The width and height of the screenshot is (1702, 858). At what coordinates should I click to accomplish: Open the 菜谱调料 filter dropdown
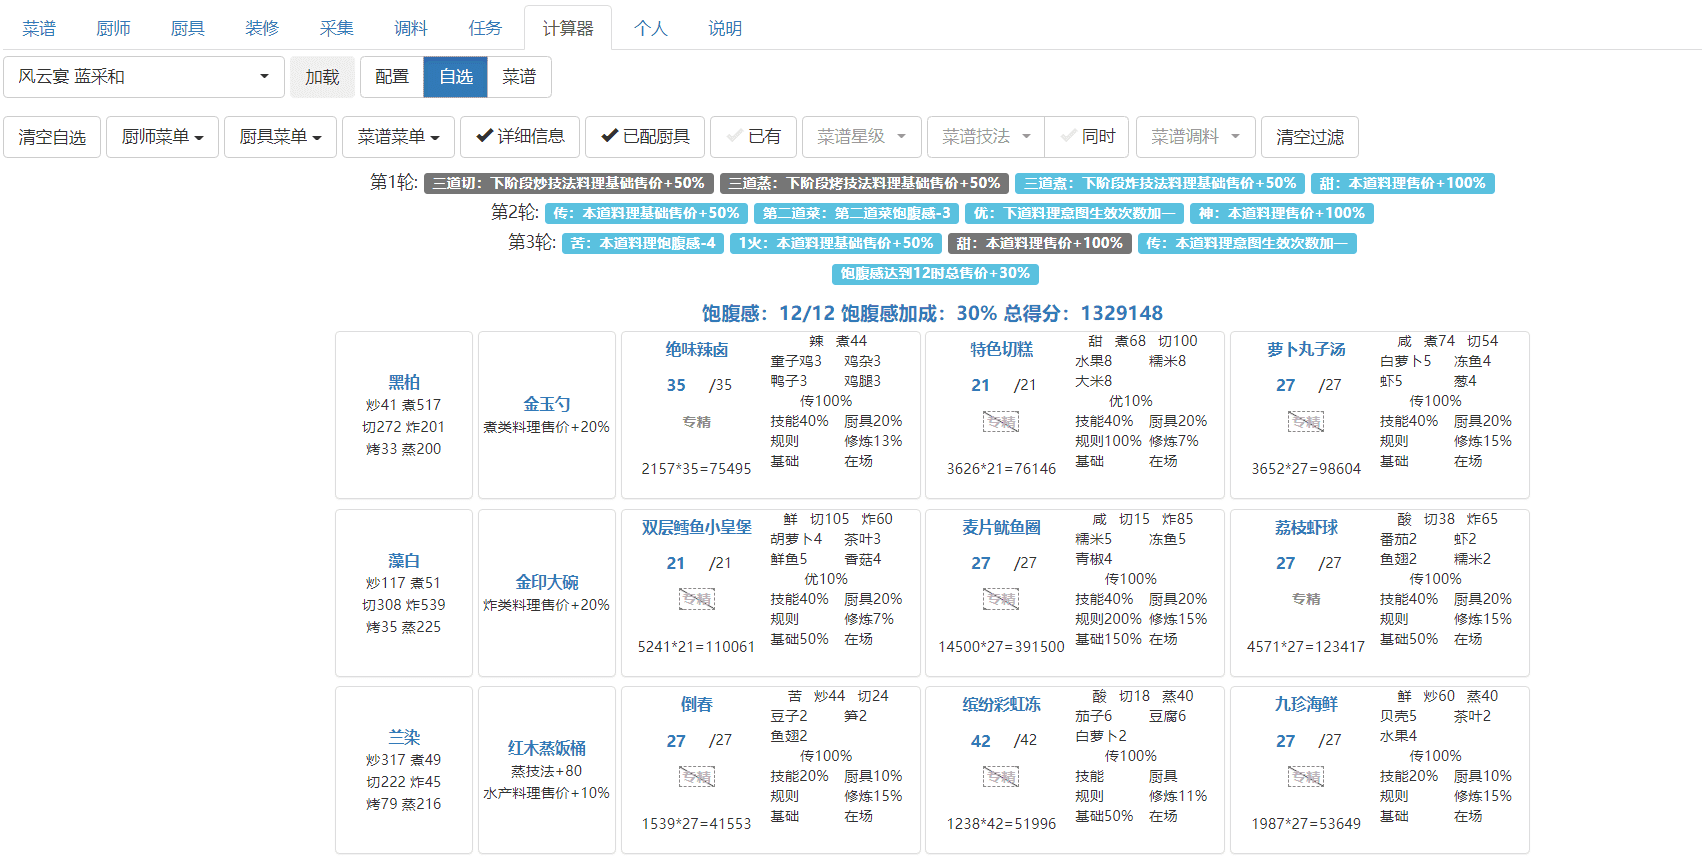coord(1195,137)
